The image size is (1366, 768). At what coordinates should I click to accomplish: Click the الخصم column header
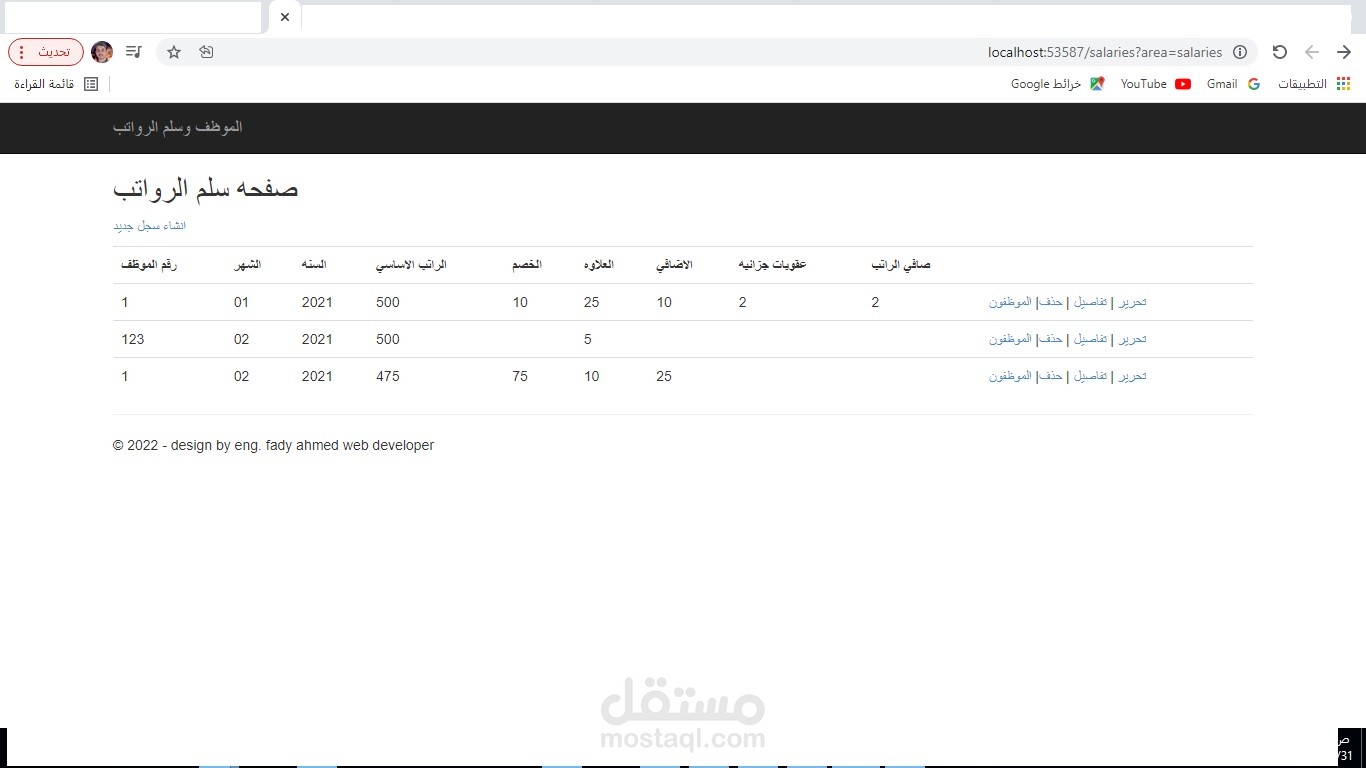coord(527,265)
